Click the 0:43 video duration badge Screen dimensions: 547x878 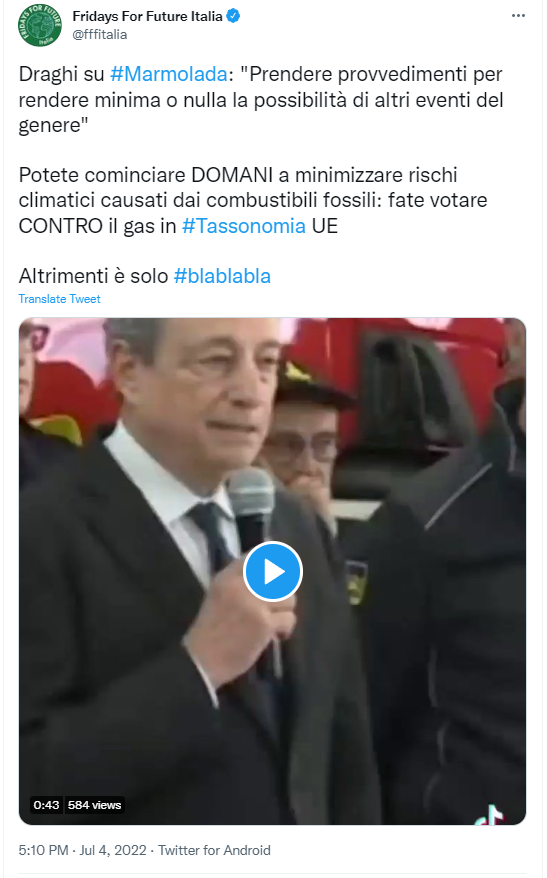point(46,805)
